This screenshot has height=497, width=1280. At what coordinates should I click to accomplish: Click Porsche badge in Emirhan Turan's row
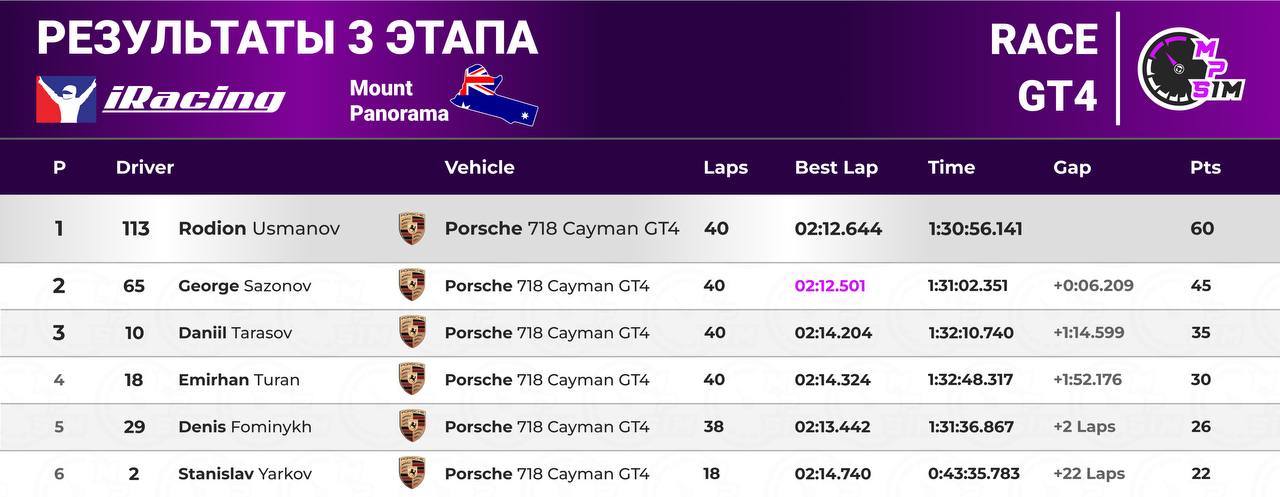[411, 379]
